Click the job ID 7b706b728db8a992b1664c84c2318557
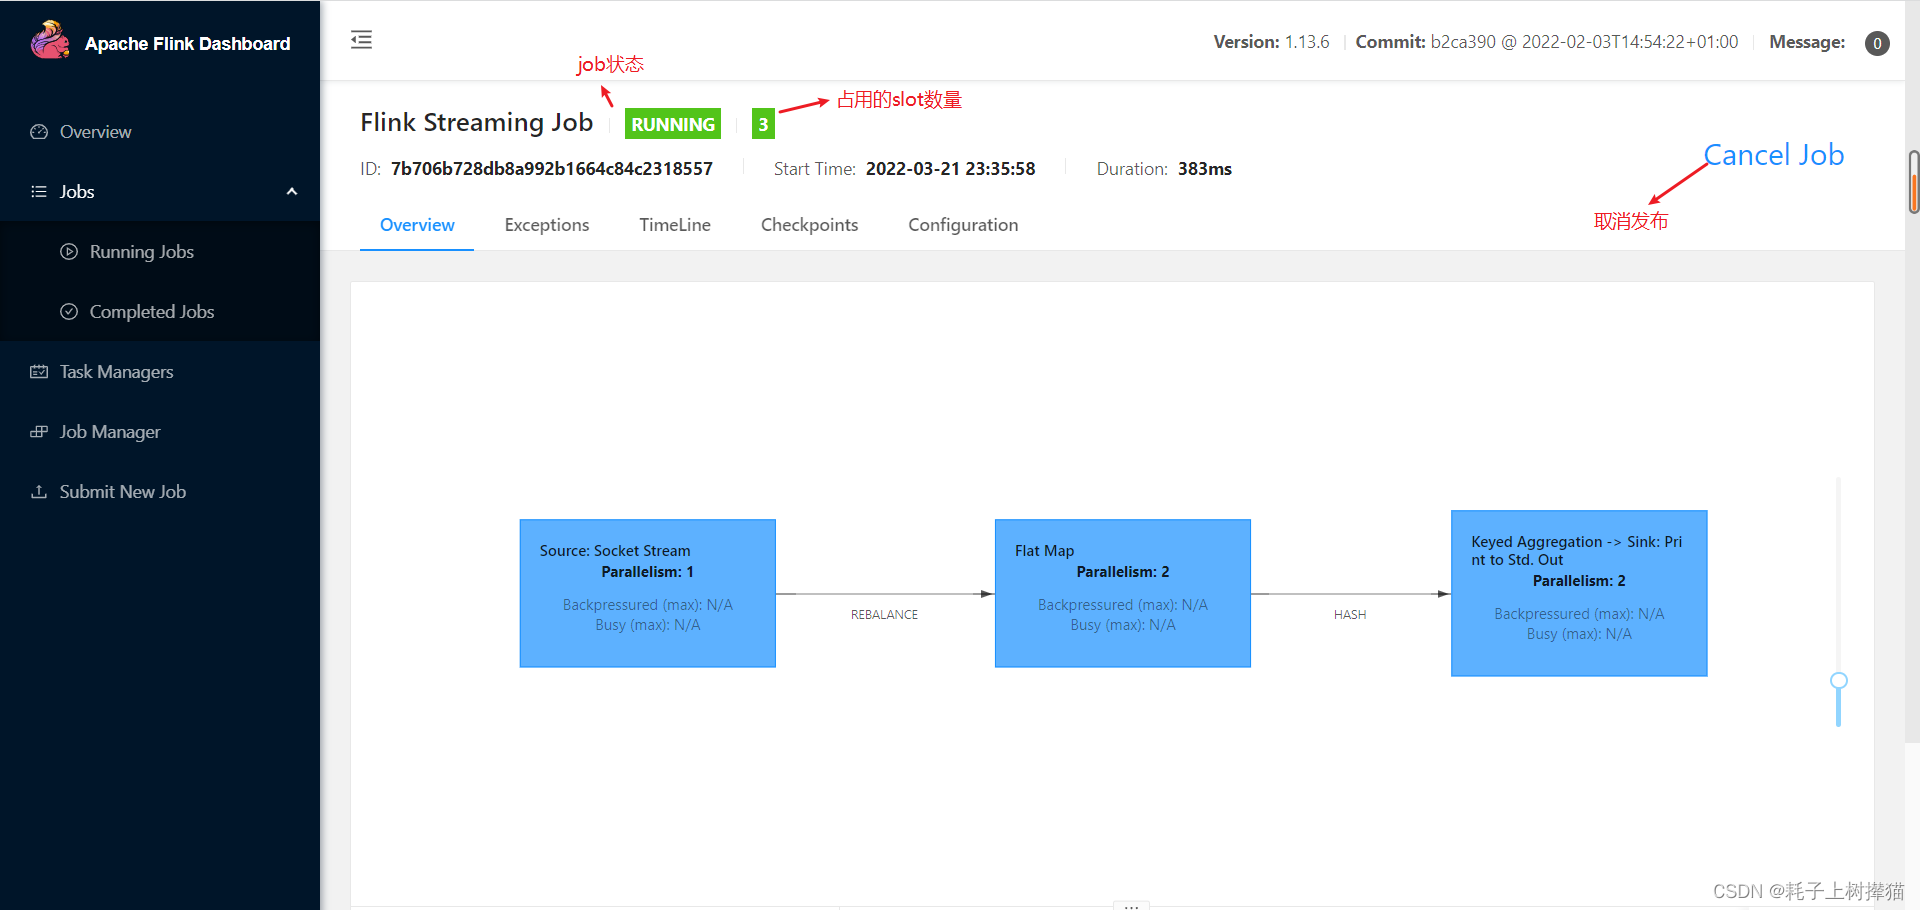This screenshot has width=1920, height=910. pyautogui.click(x=552, y=169)
